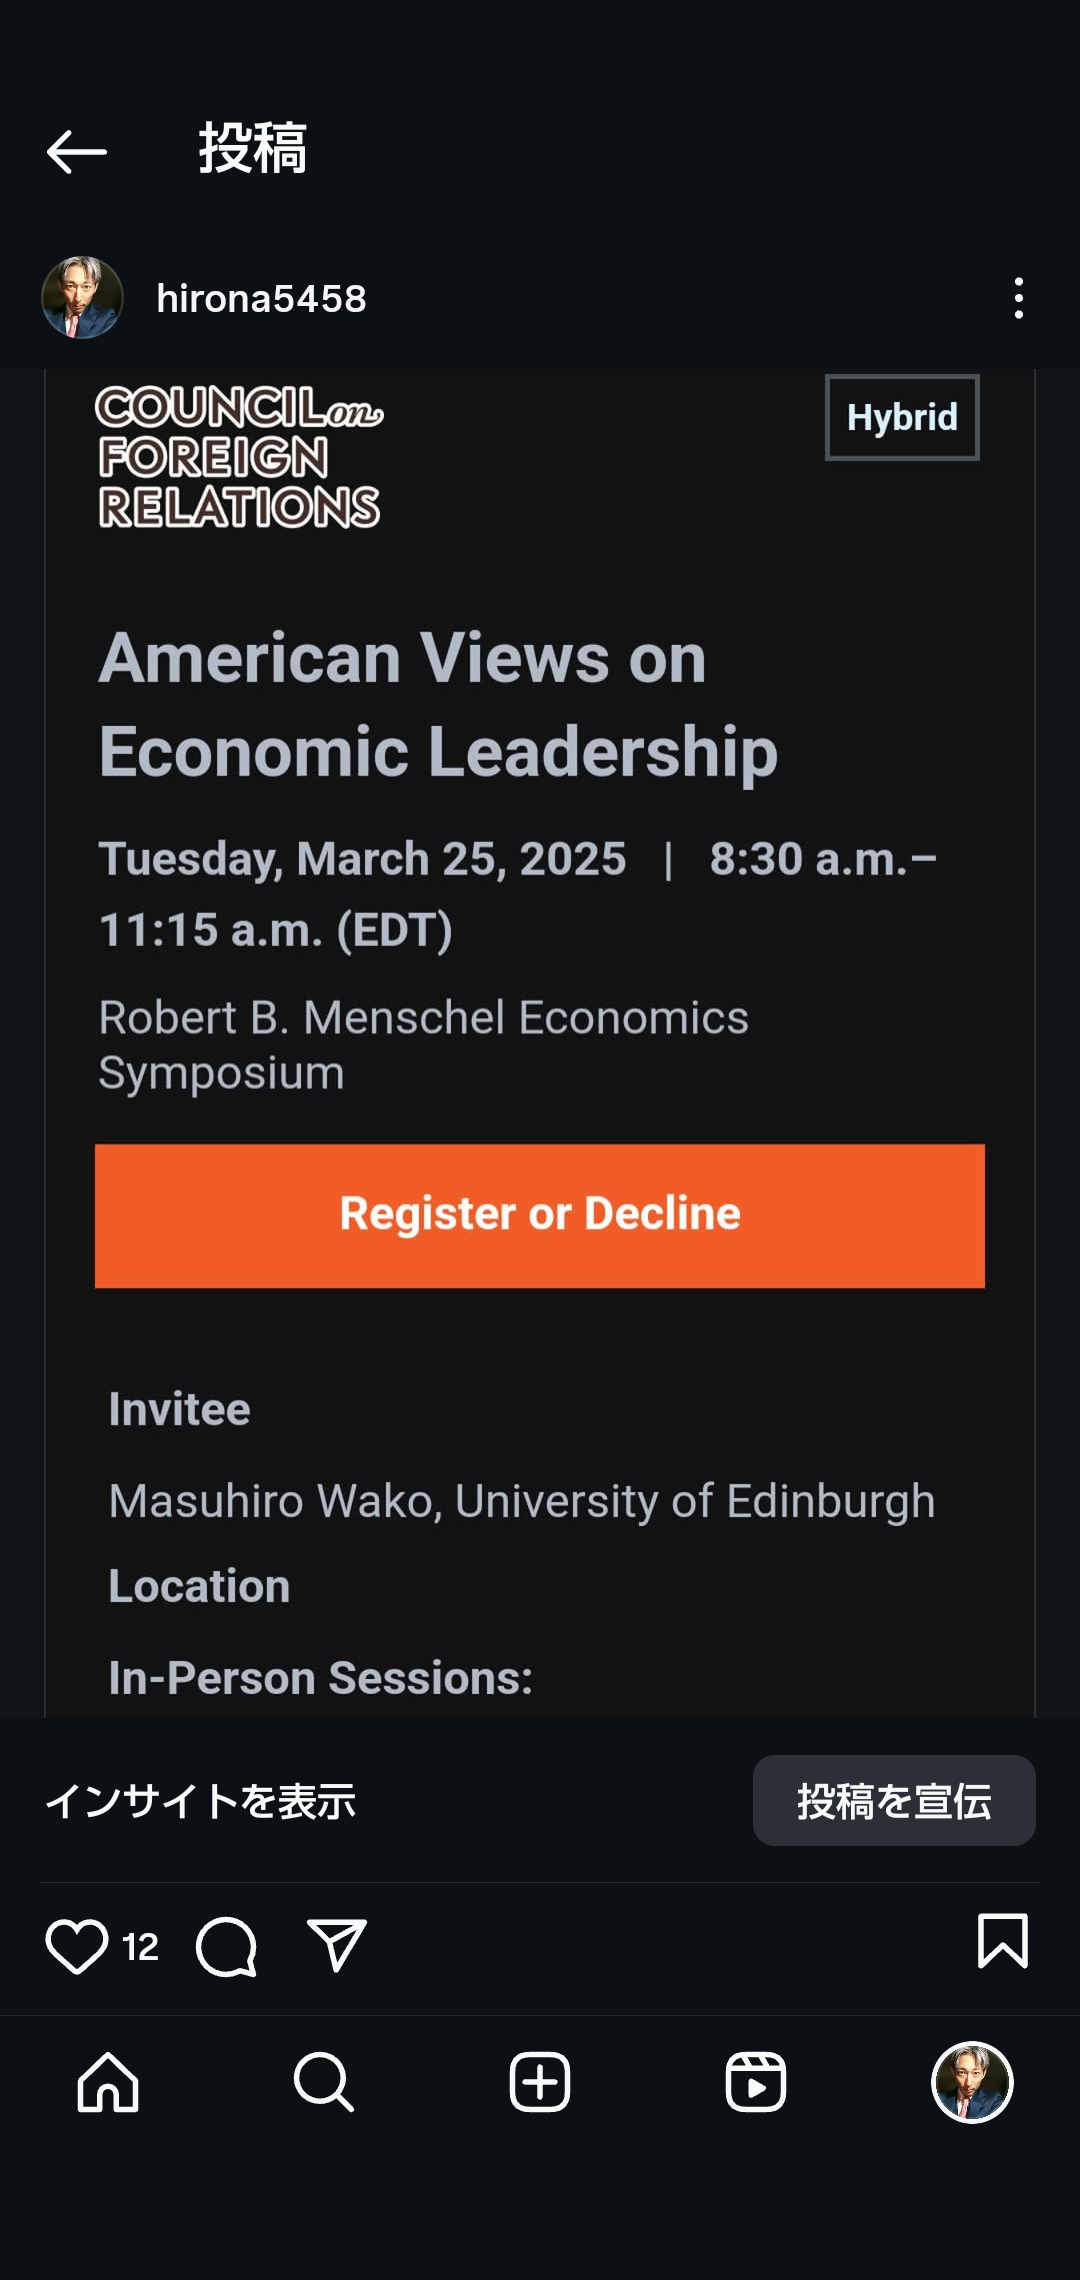1080x2280 pixels.
Task: Open Reels tab icon
Action: click(x=756, y=2082)
